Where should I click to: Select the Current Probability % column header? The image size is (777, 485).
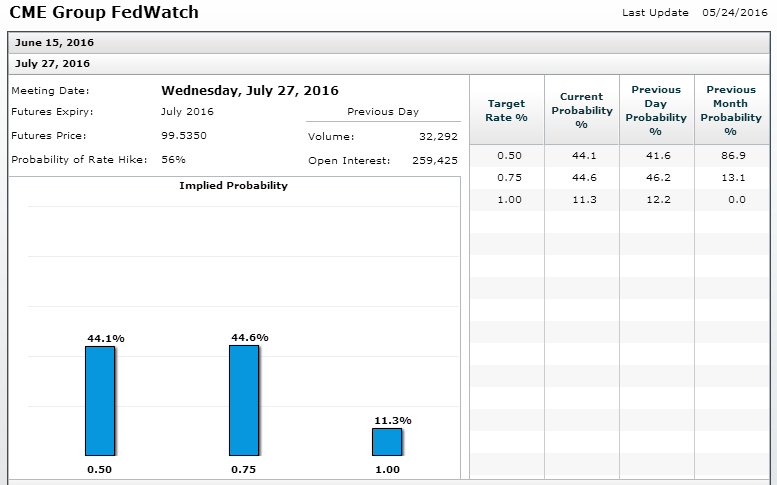[x=582, y=110]
